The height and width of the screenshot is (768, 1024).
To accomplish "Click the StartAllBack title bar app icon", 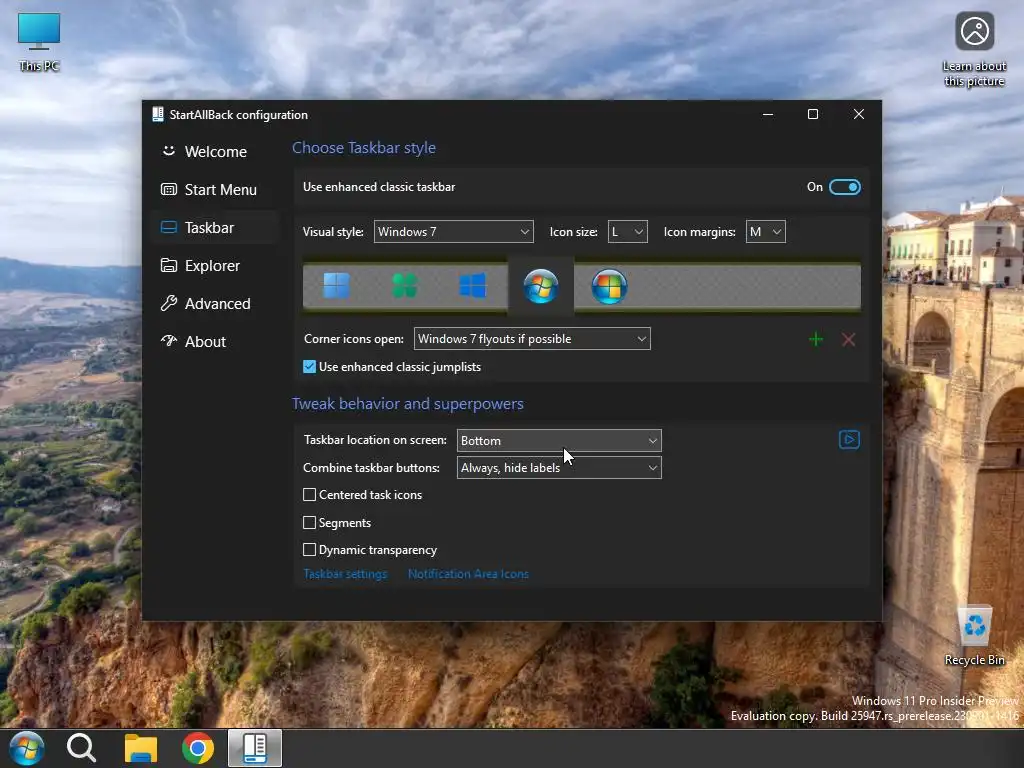I will click(x=157, y=114).
